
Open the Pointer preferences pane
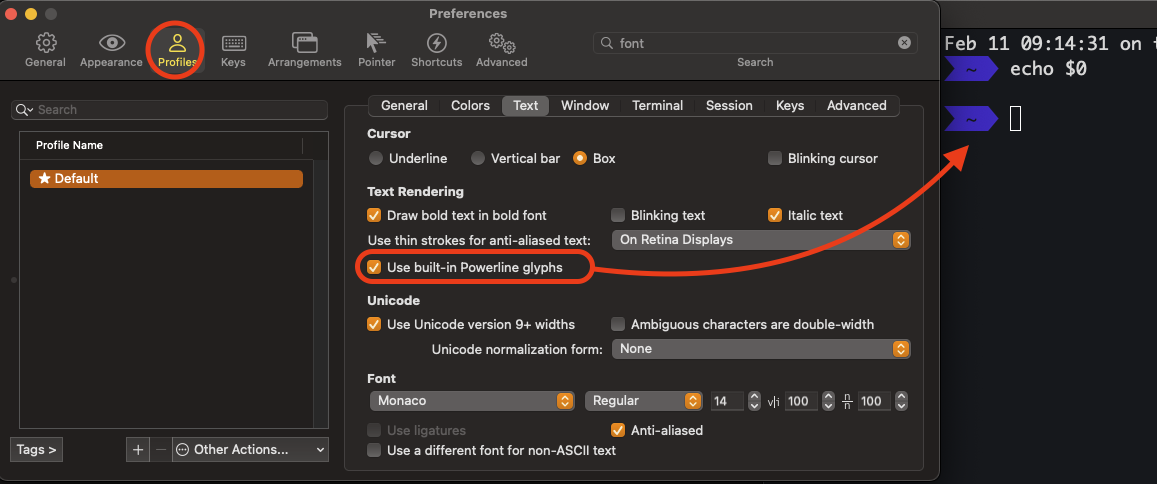click(x=377, y=49)
